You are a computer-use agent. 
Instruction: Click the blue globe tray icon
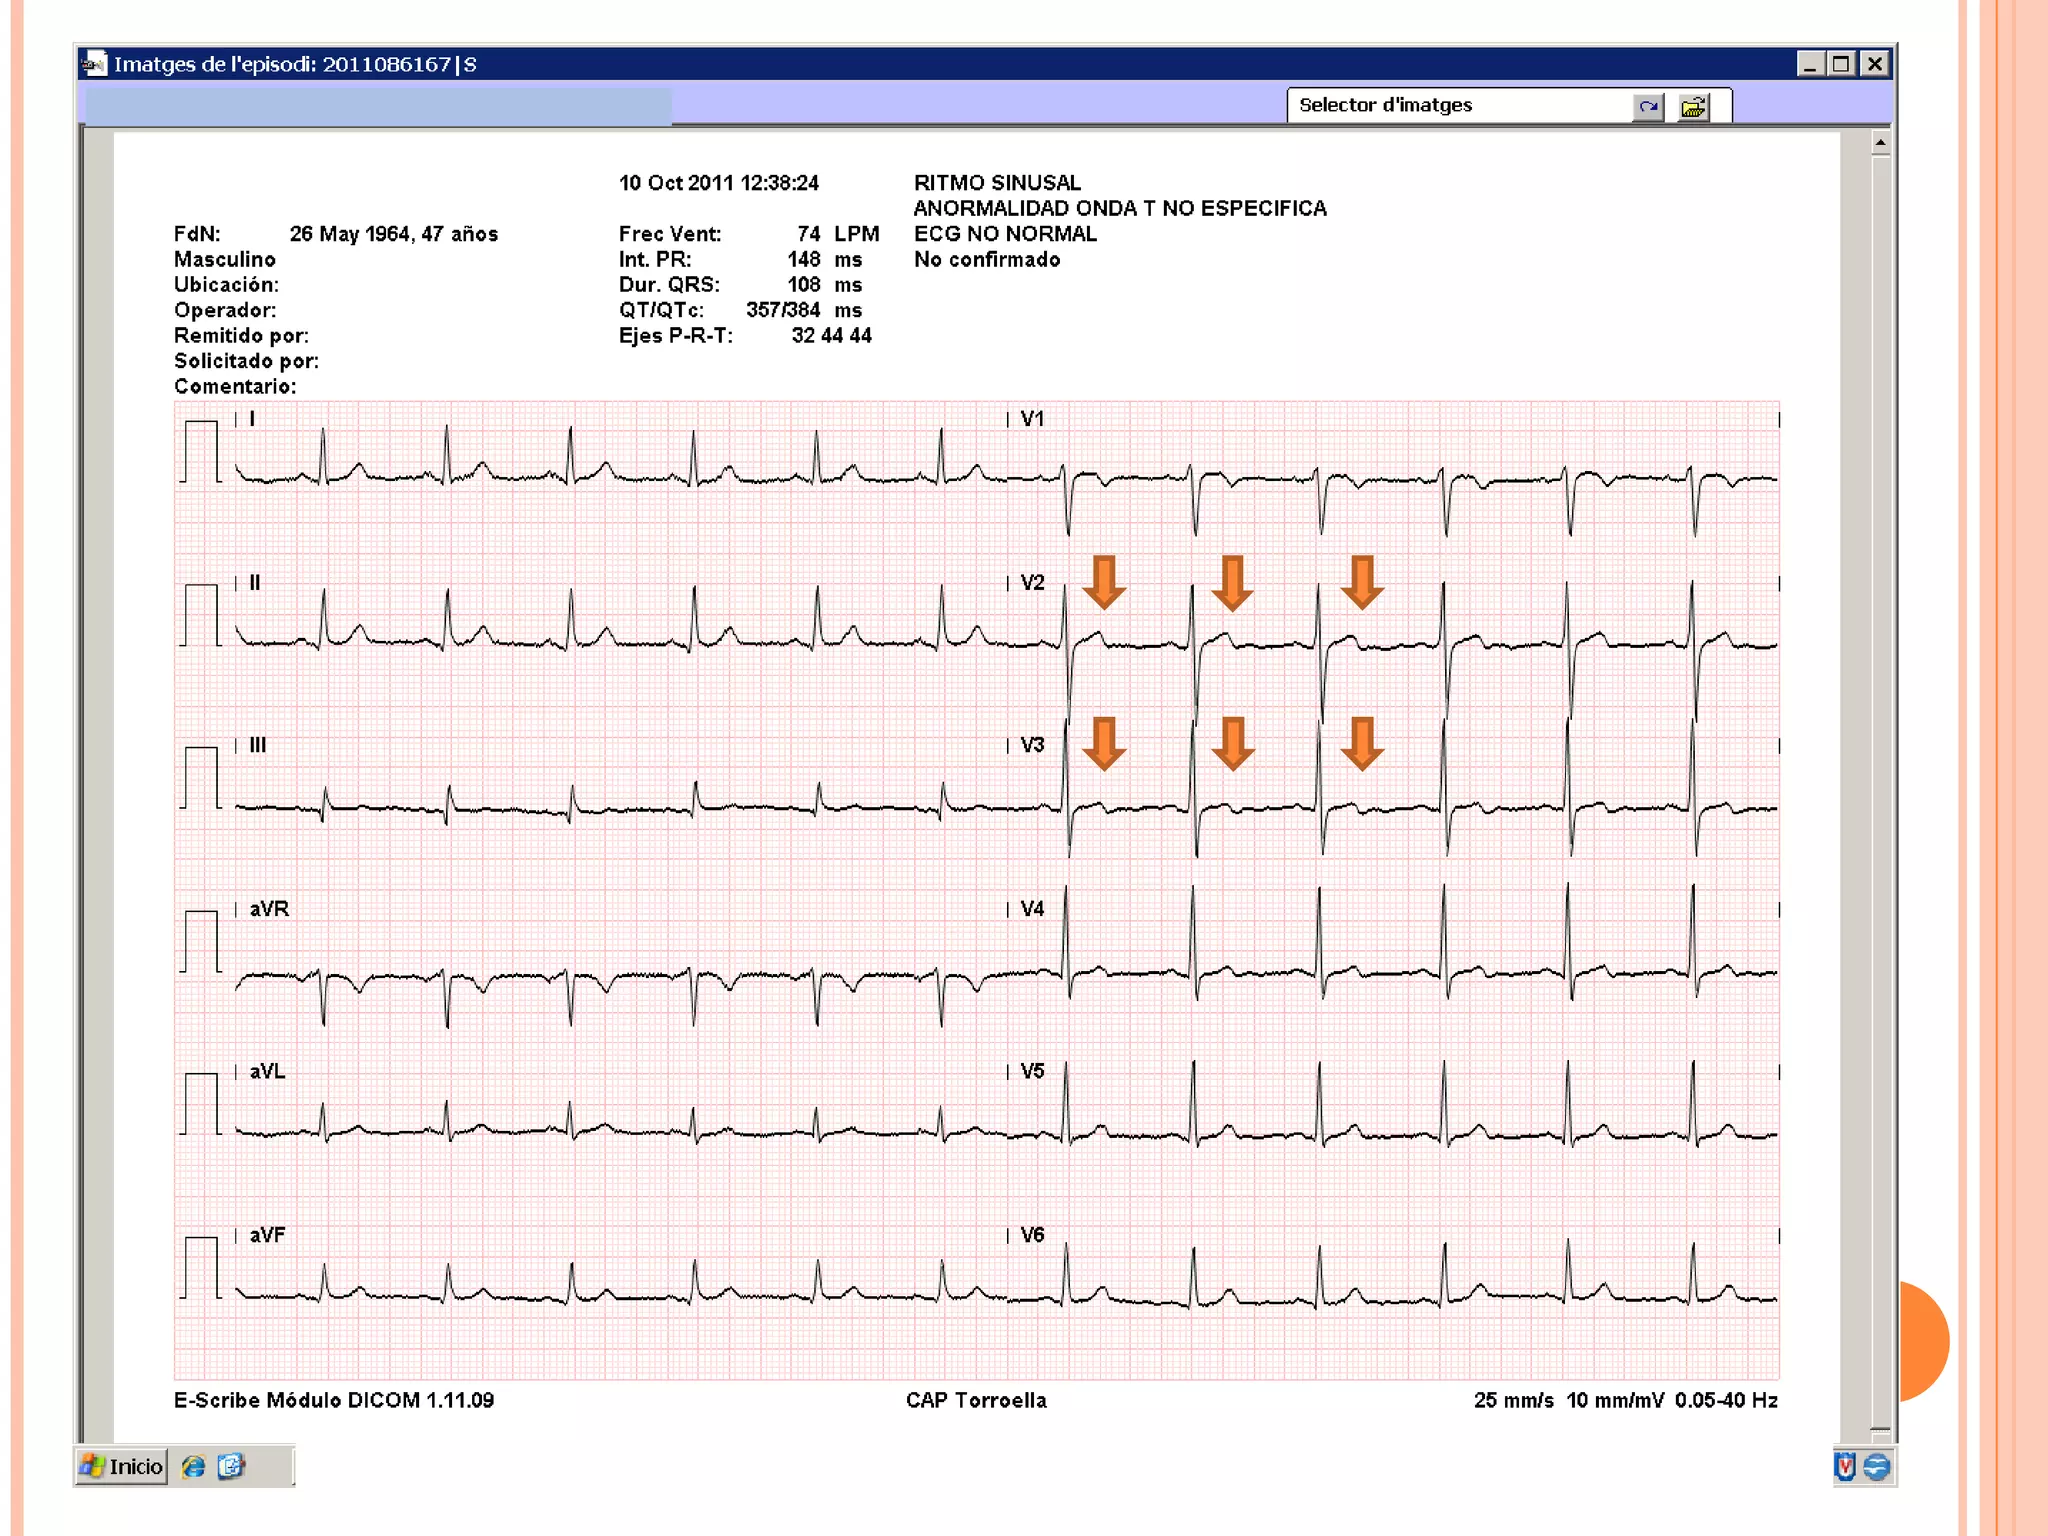[1877, 1466]
